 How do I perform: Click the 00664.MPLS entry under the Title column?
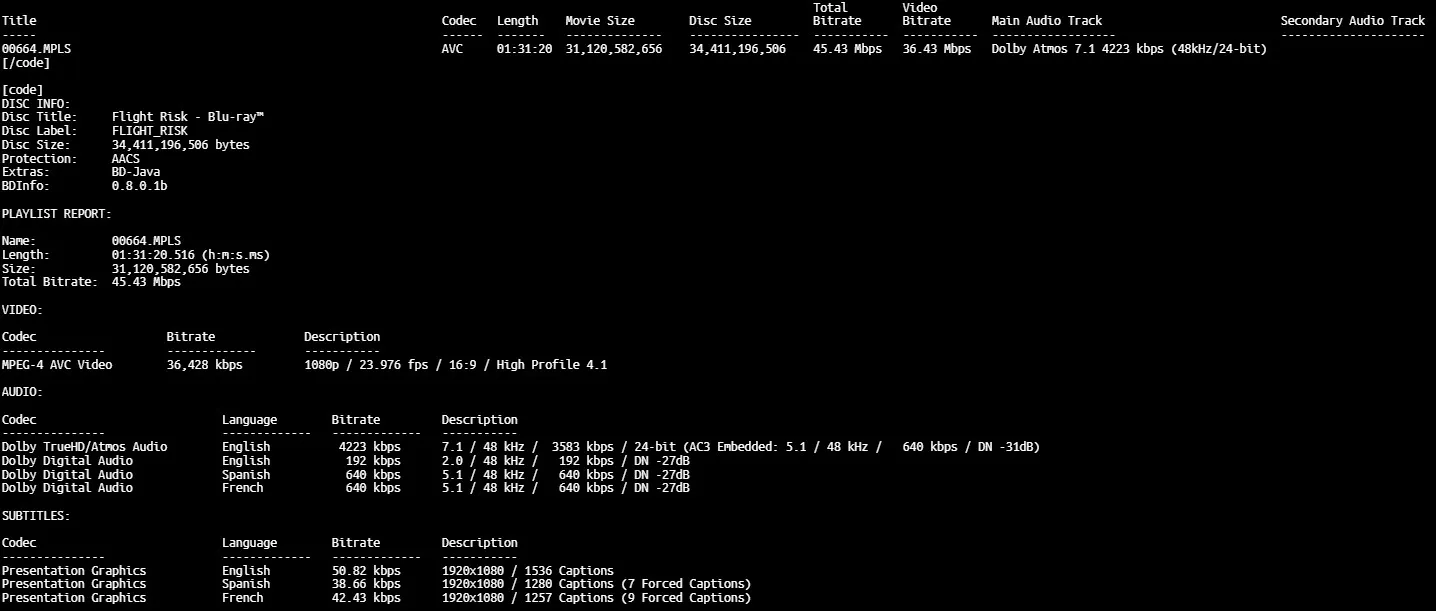(36, 49)
